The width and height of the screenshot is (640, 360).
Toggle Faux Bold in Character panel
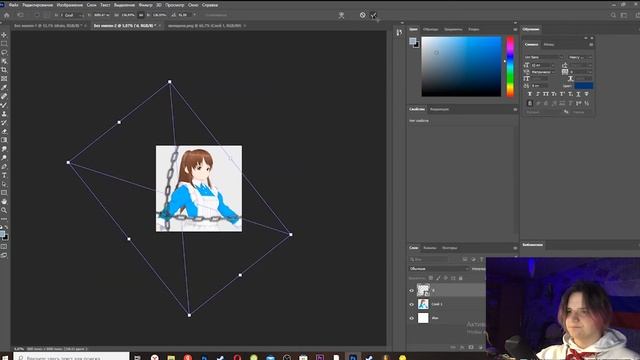pos(530,94)
